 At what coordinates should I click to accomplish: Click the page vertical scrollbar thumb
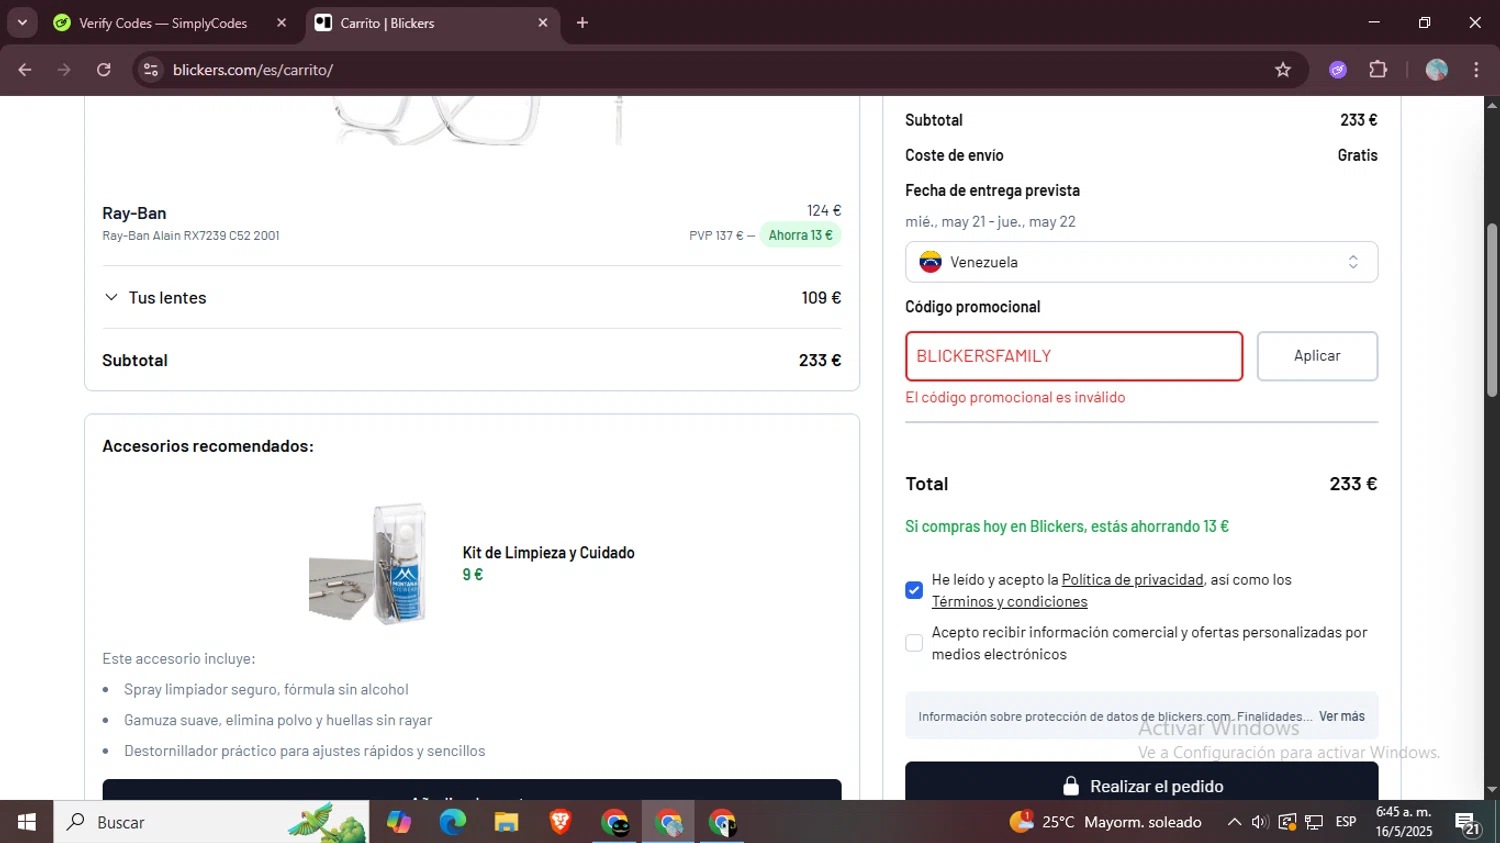pos(1492,310)
